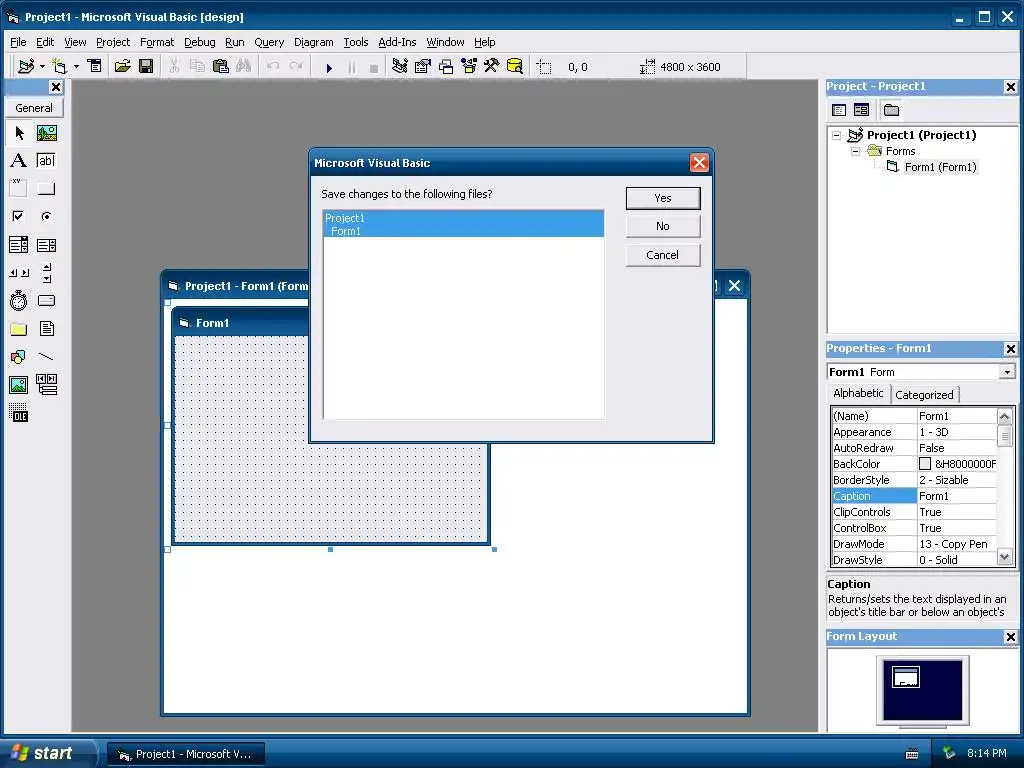Open the Project menu
Viewport: 1024px width, 768px height.
[x=113, y=42]
